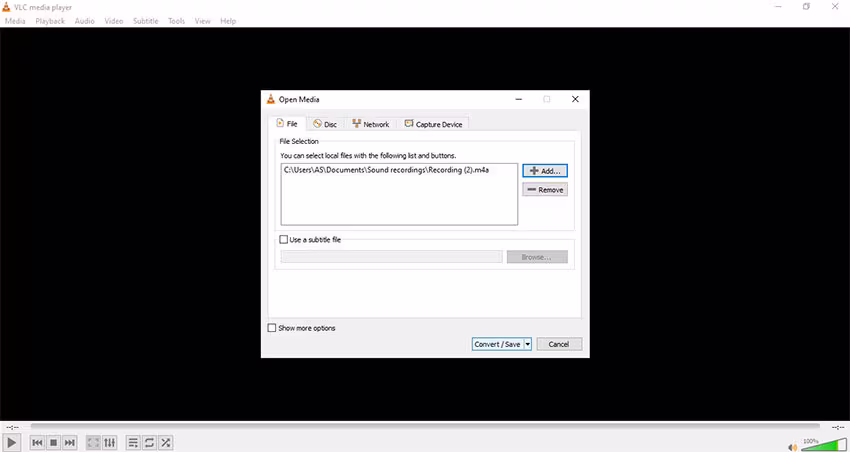
Task: Click the subtitle file path field
Action: (x=391, y=257)
